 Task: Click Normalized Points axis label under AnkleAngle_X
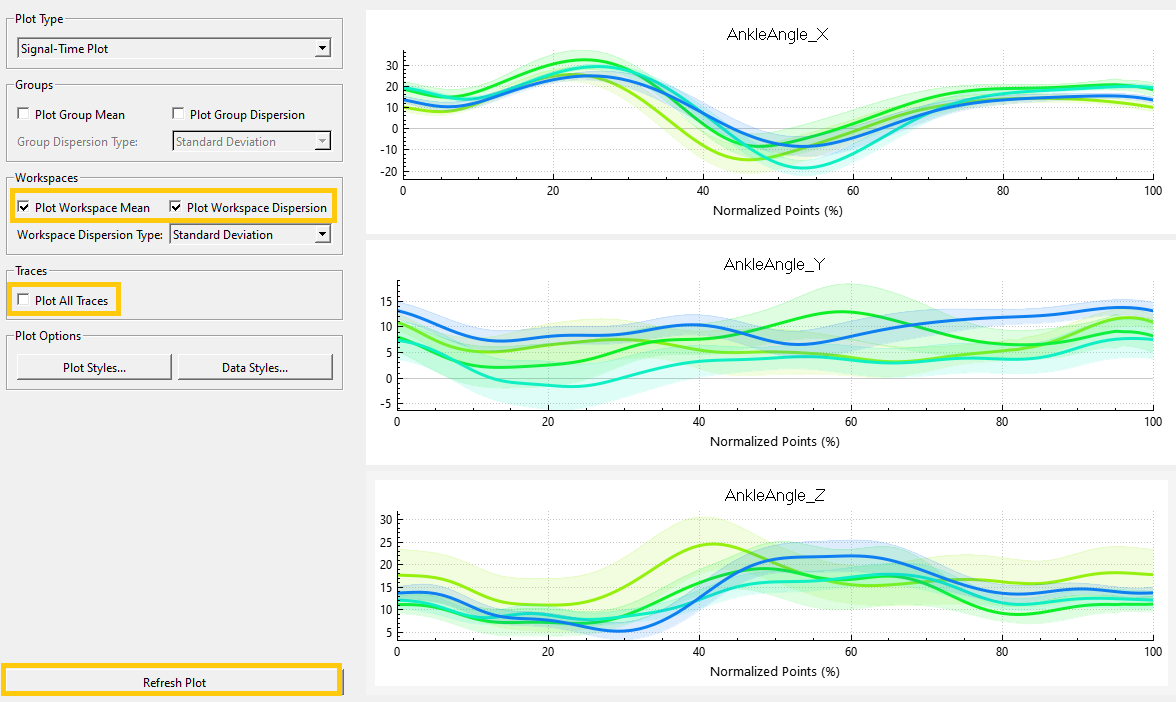(x=778, y=211)
